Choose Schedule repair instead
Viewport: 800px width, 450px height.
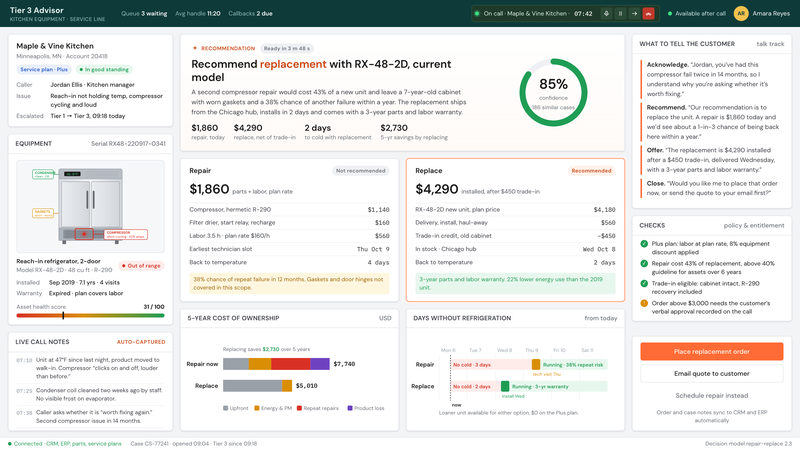click(x=711, y=395)
